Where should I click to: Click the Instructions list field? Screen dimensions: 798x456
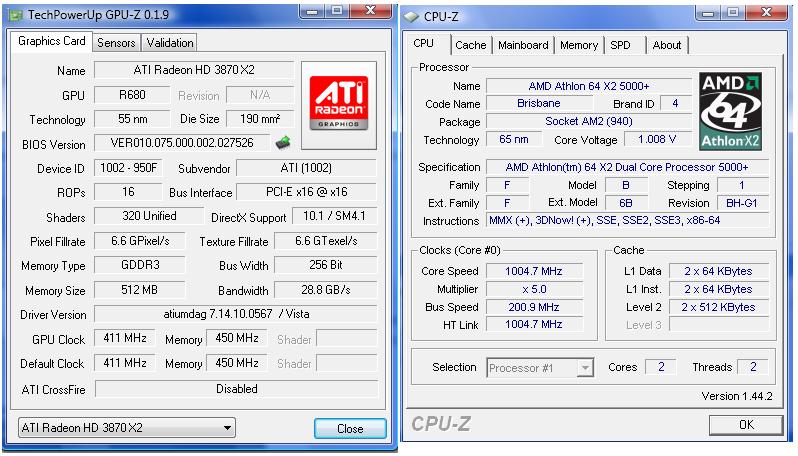click(627, 220)
